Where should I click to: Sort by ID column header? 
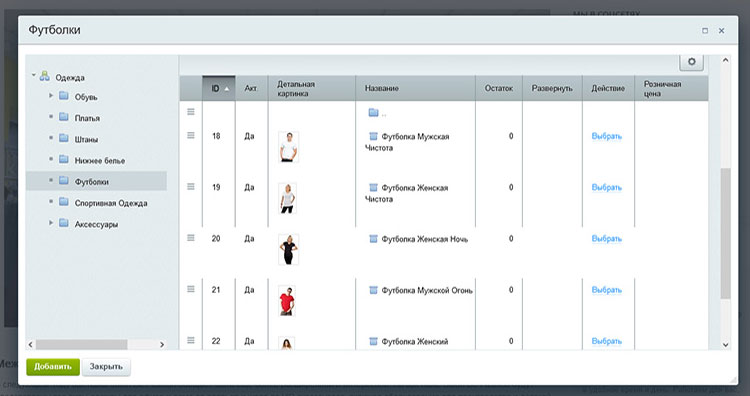(x=219, y=88)
